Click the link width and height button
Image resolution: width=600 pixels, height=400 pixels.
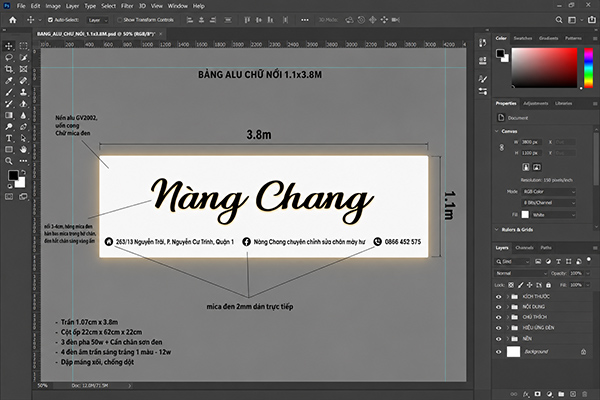pyautogui.click(x=502, y=147)
